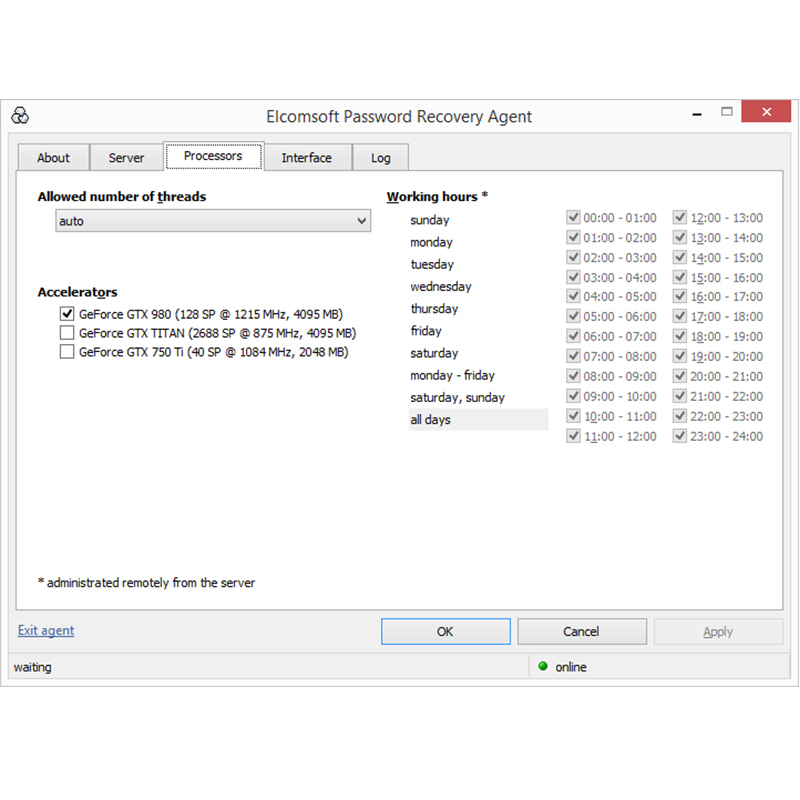Screen dimensions: 800x800
Task: Toggle the 20:00 - 21:00 hour checkbox
Action: click(680, 376)
